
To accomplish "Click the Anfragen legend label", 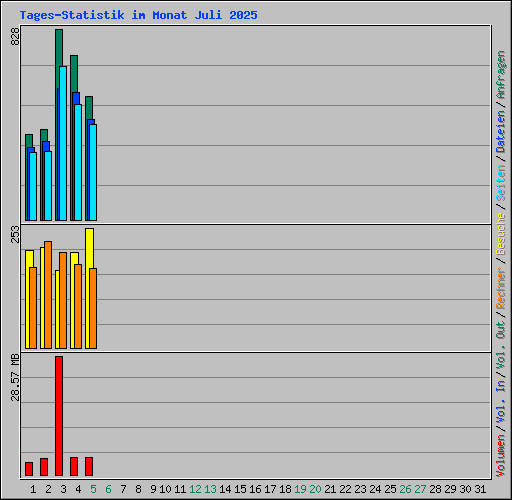I will click(x=501, y=75).
